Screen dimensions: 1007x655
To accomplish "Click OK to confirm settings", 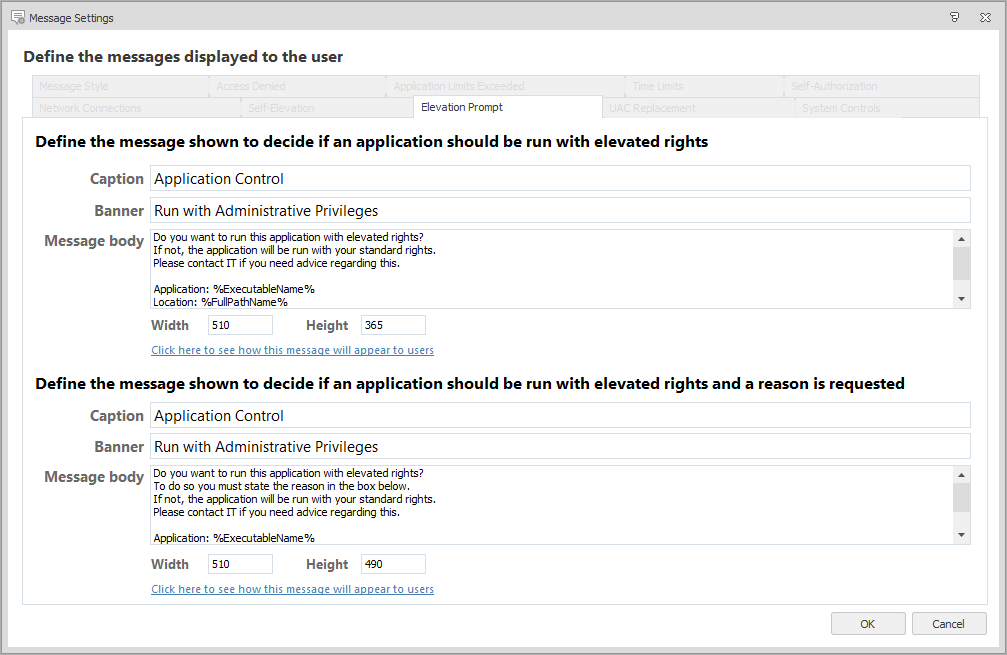I will 867,624.
